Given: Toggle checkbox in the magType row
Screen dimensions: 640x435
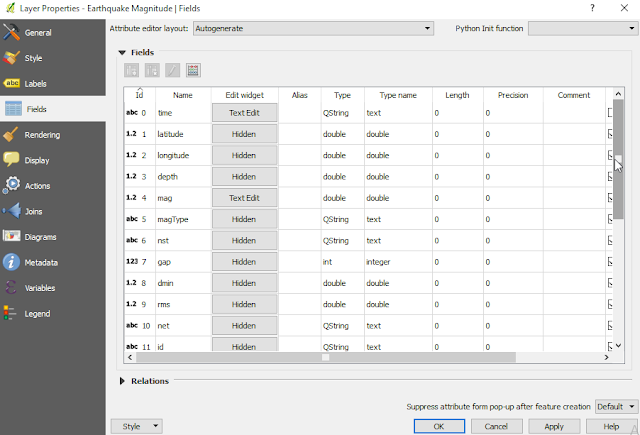Looking at the screenshot, I should point(610,219).
